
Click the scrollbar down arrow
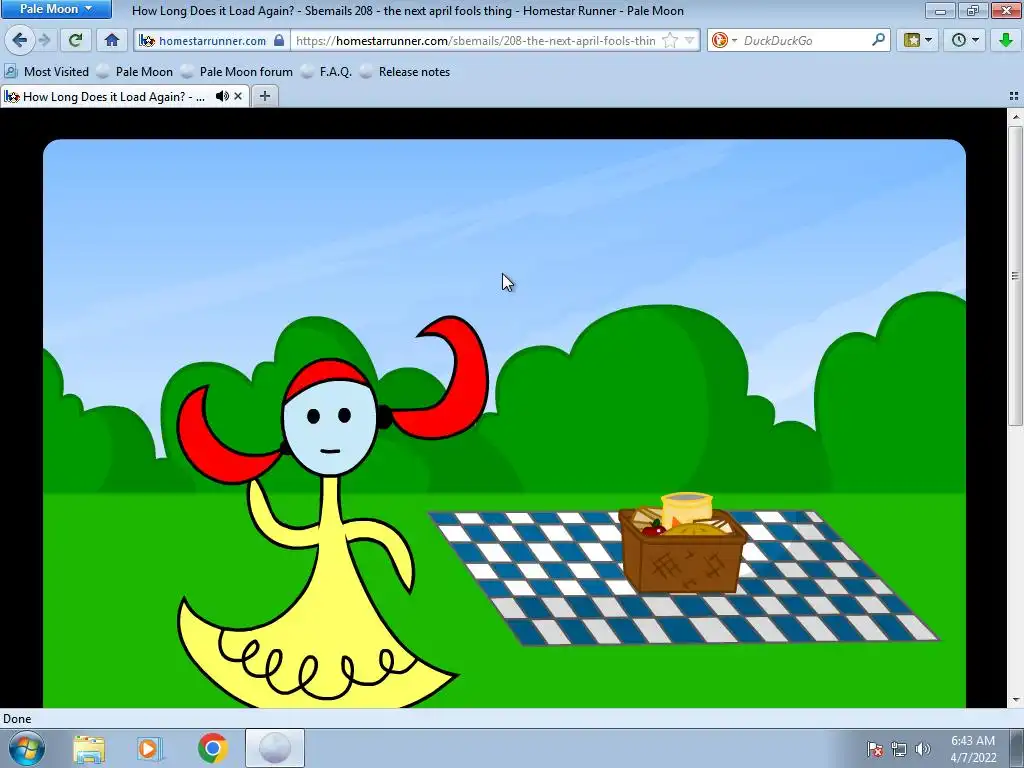[x=1015, y=700]
